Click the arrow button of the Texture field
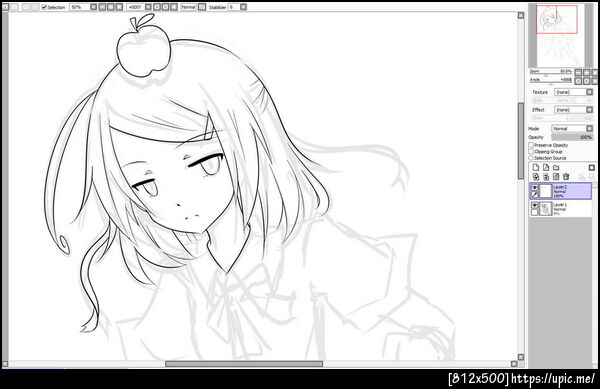Image resolution: width=600 pixels, height=389 pixels. pyautogui.click(x=590, y=92)
